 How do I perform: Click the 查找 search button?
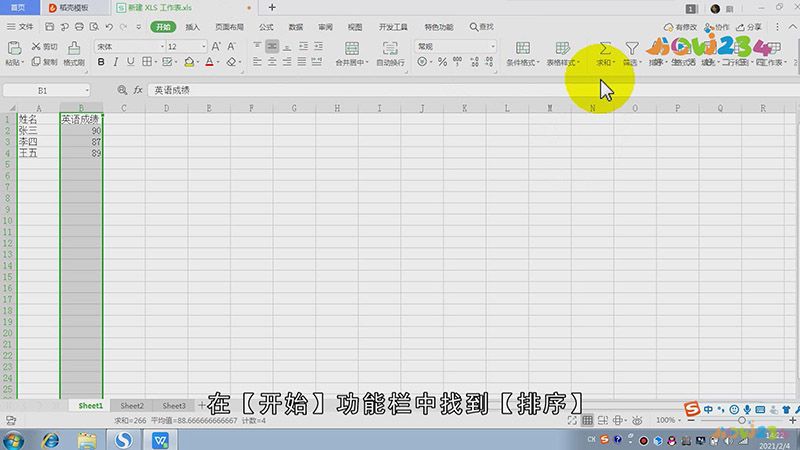click(482, 27)
